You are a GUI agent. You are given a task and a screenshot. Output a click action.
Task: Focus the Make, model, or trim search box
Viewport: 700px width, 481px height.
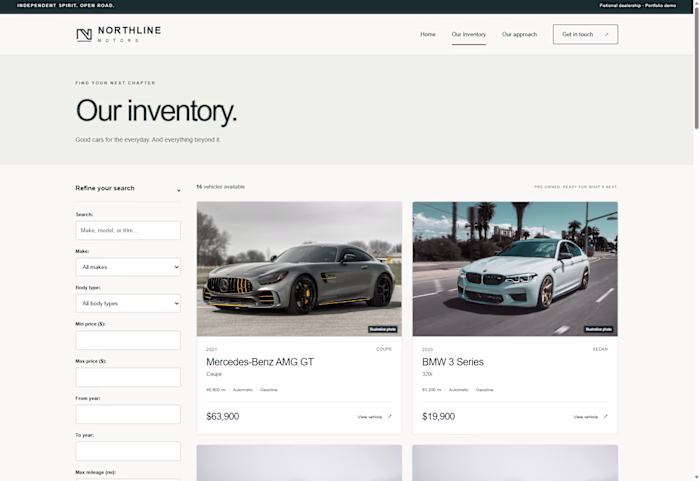click(128, 230)
